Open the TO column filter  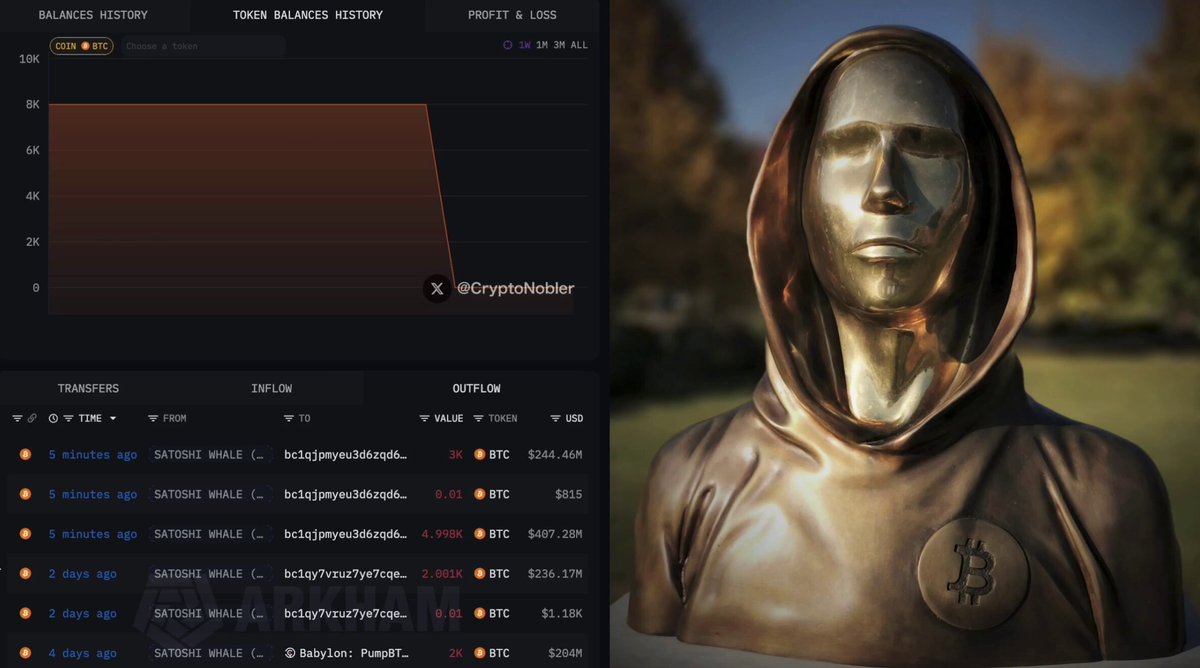point(289,418)
